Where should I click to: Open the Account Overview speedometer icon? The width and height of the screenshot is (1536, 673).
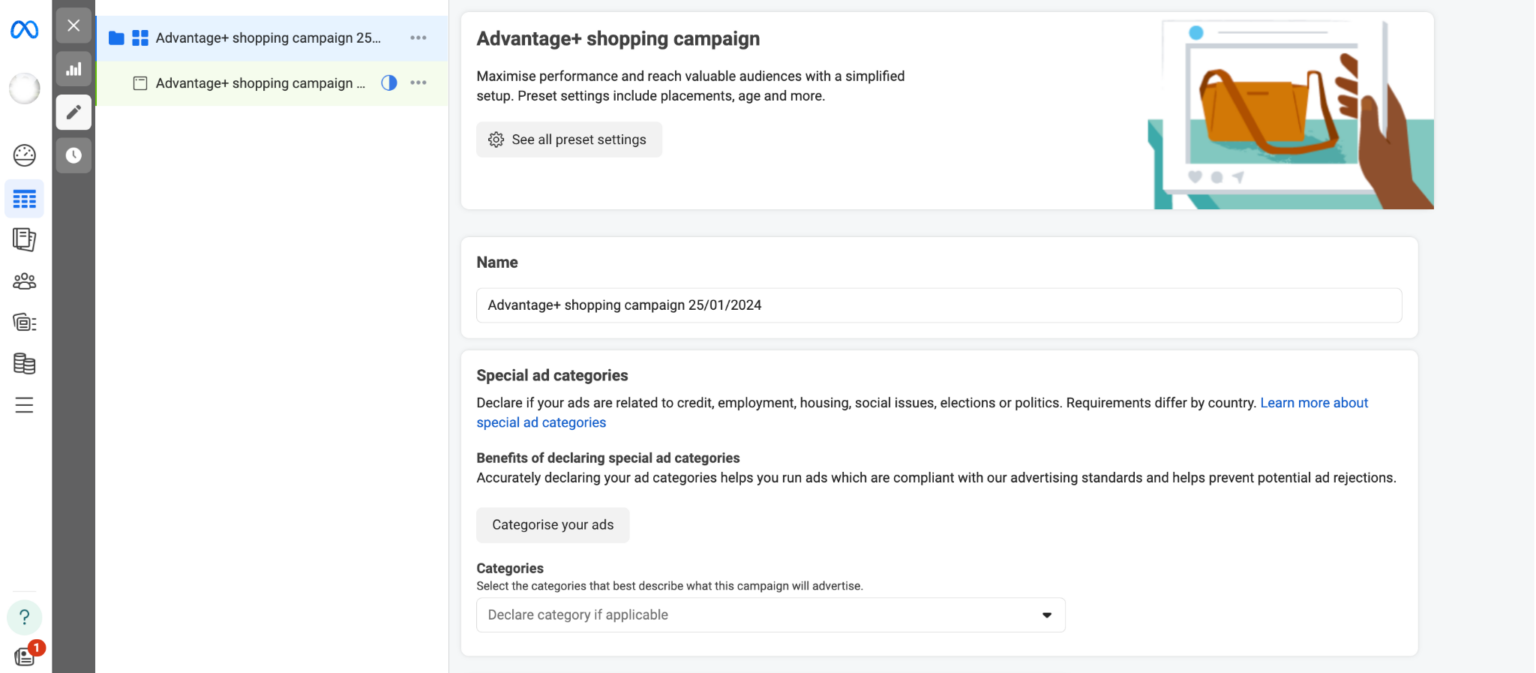click(x=24, y=155)
